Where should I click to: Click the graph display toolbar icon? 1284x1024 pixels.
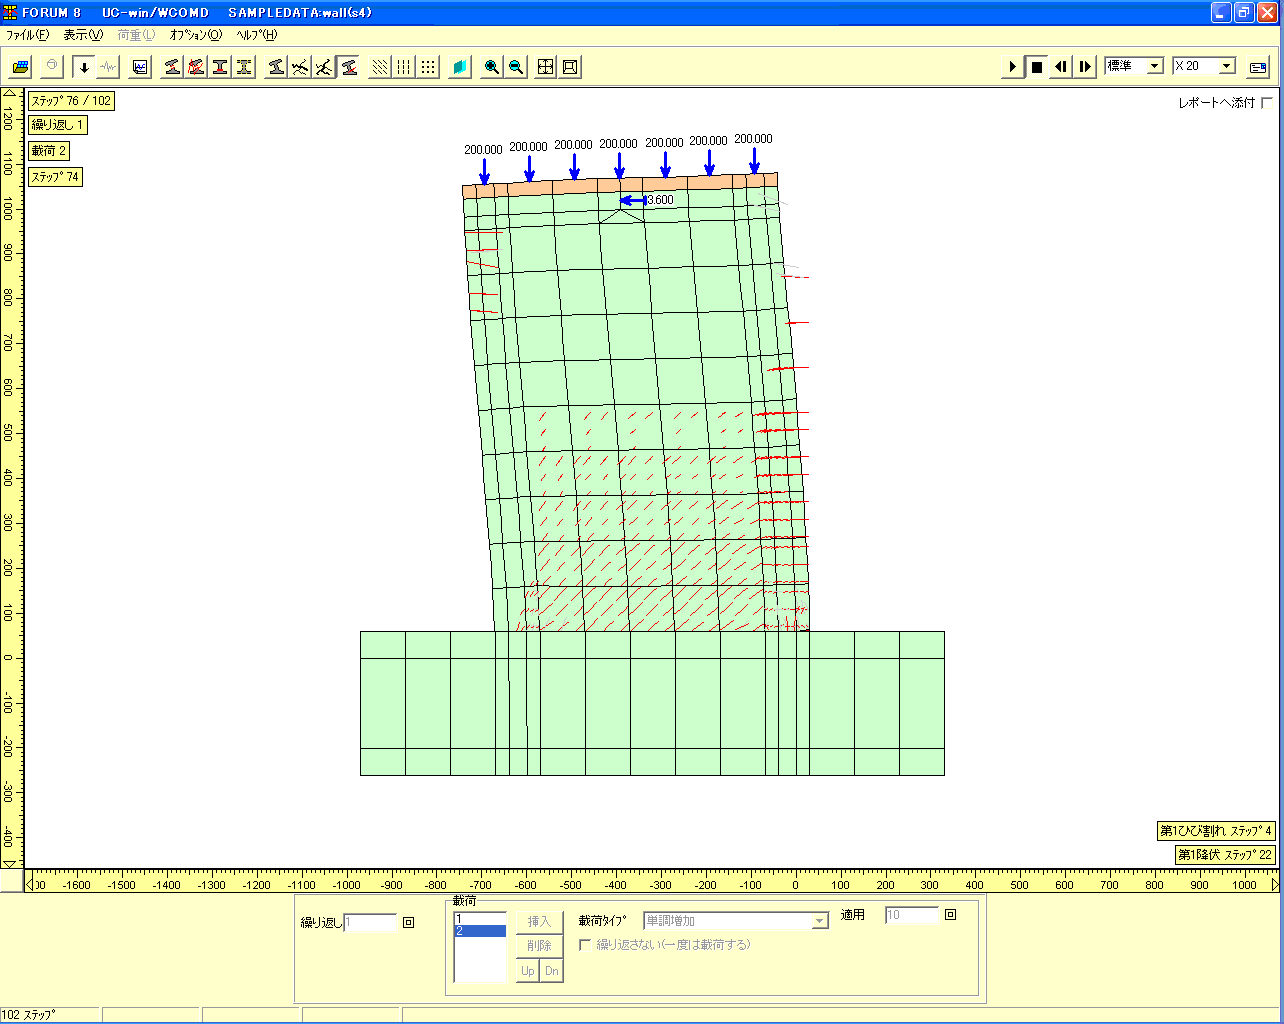pos(141,67)
